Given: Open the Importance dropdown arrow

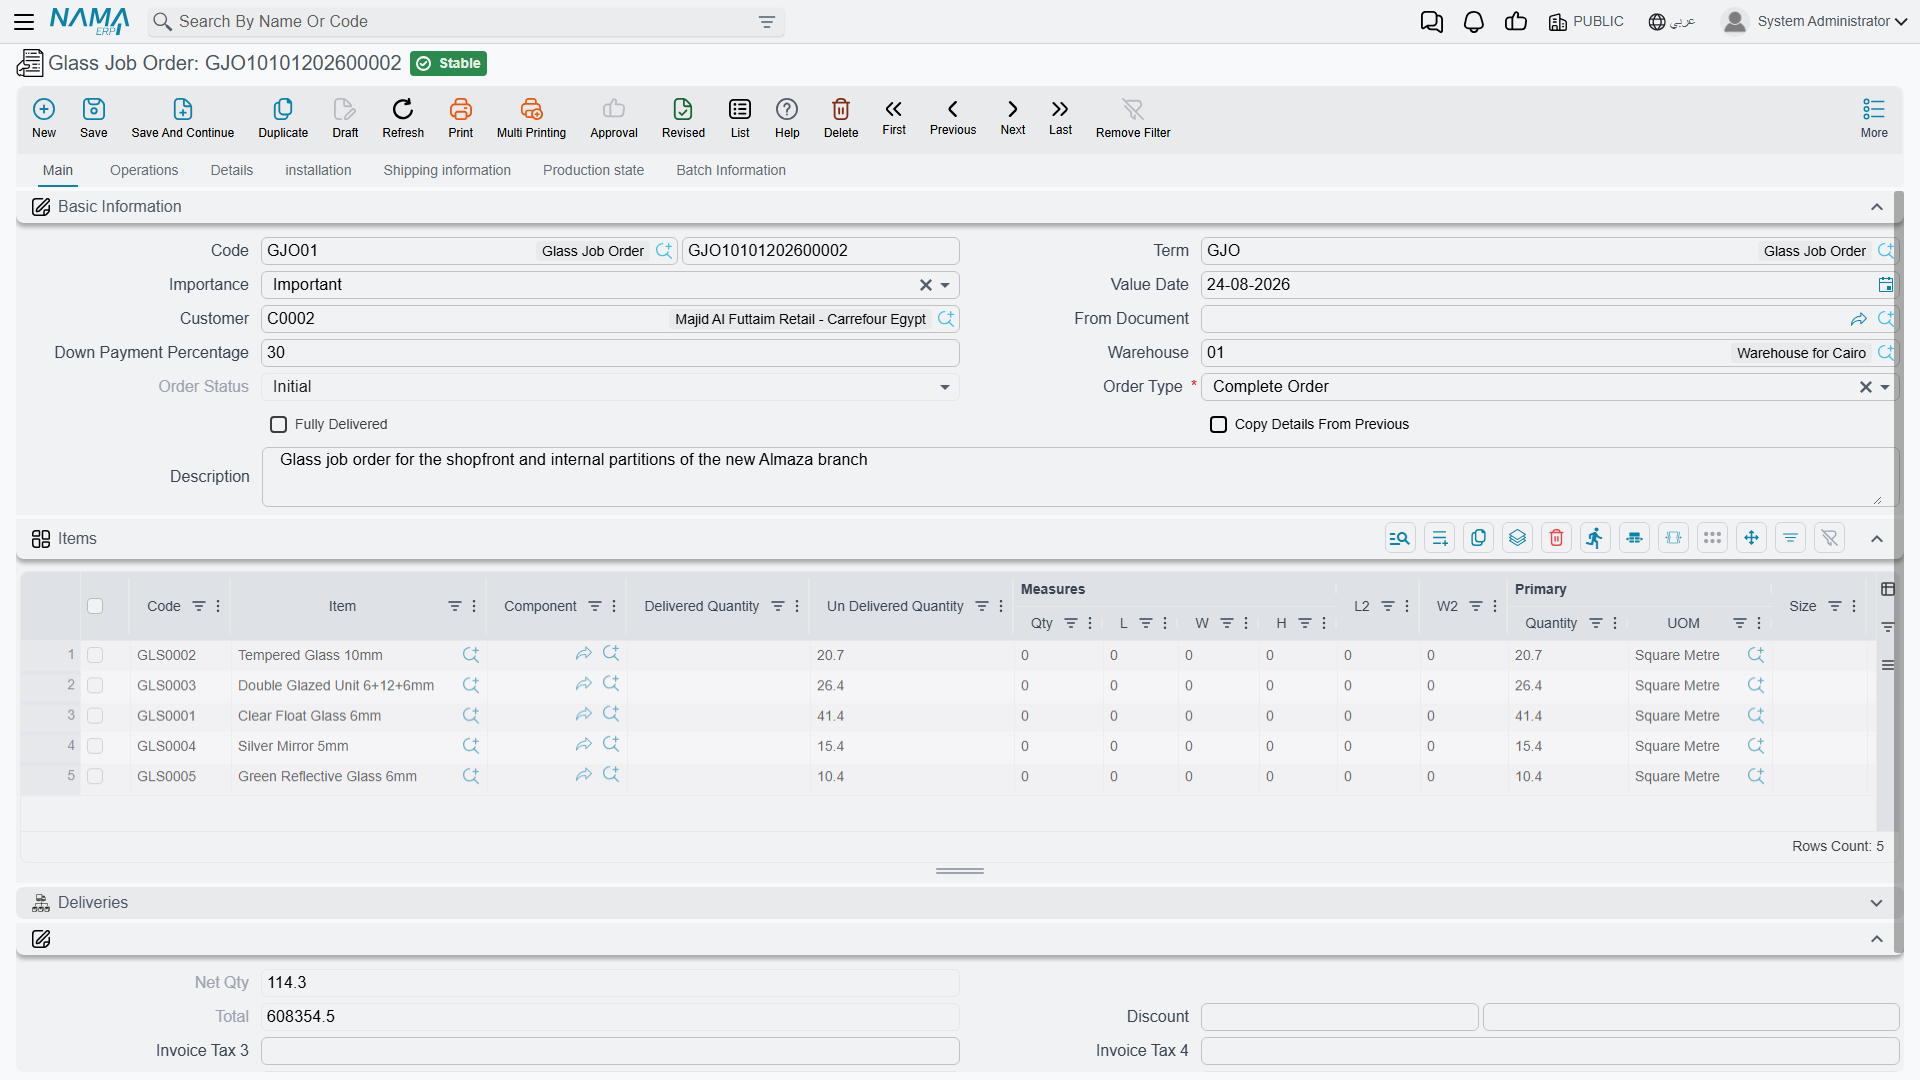Looking at the screenshot, I should pos(945,285).
